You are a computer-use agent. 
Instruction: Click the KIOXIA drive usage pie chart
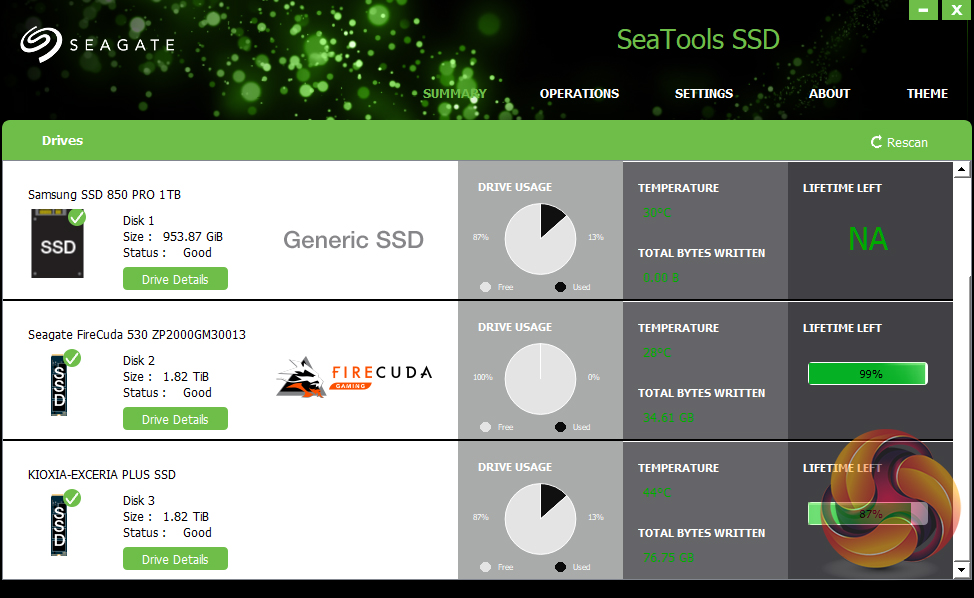[540, 519]
